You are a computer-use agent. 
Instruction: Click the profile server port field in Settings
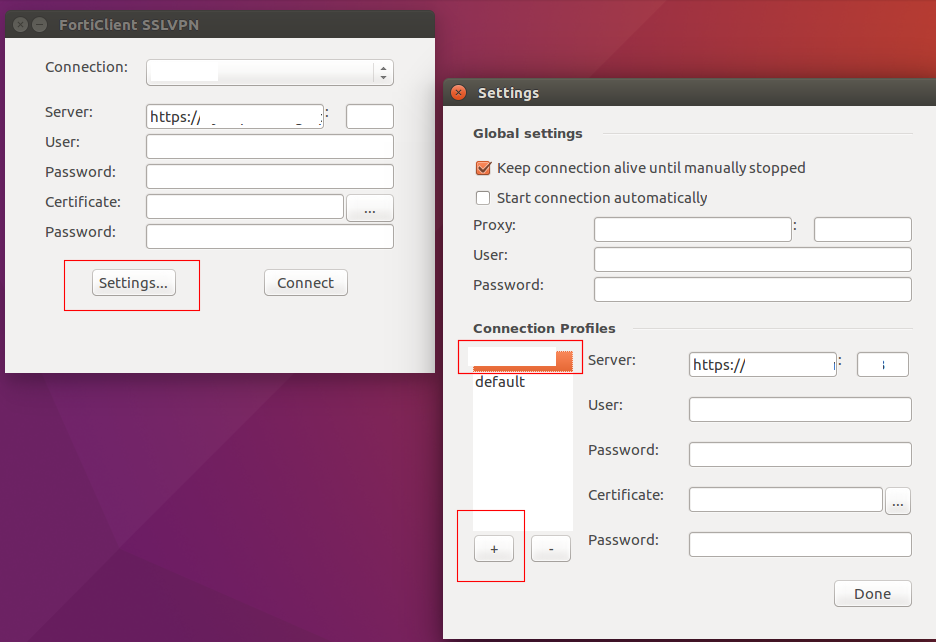pyautogui.click(x=883, y=364)
